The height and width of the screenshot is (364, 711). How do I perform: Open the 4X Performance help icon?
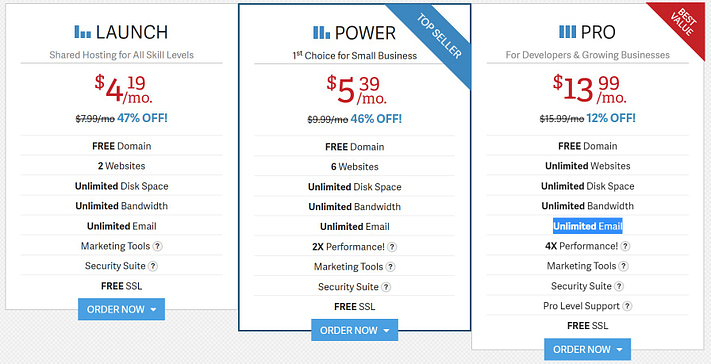click(x=625, y=246)
